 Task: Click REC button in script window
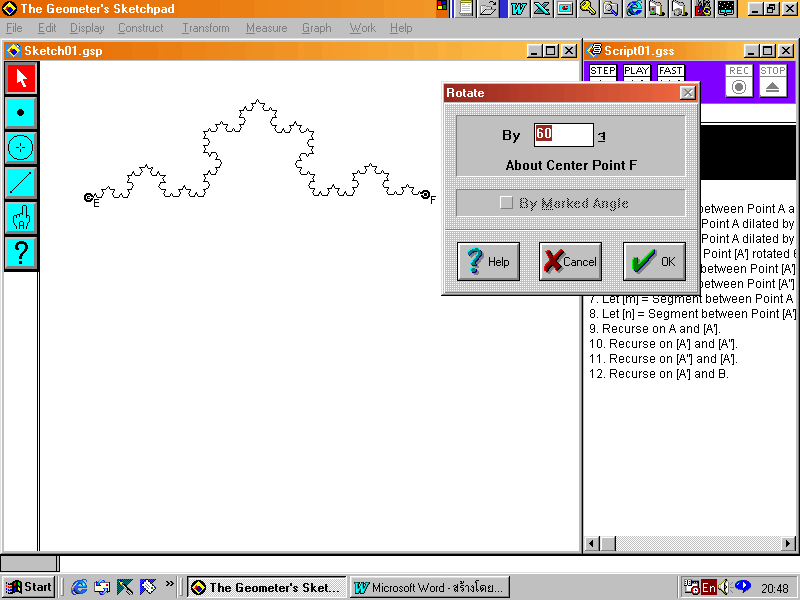click(x=739, y=80)
